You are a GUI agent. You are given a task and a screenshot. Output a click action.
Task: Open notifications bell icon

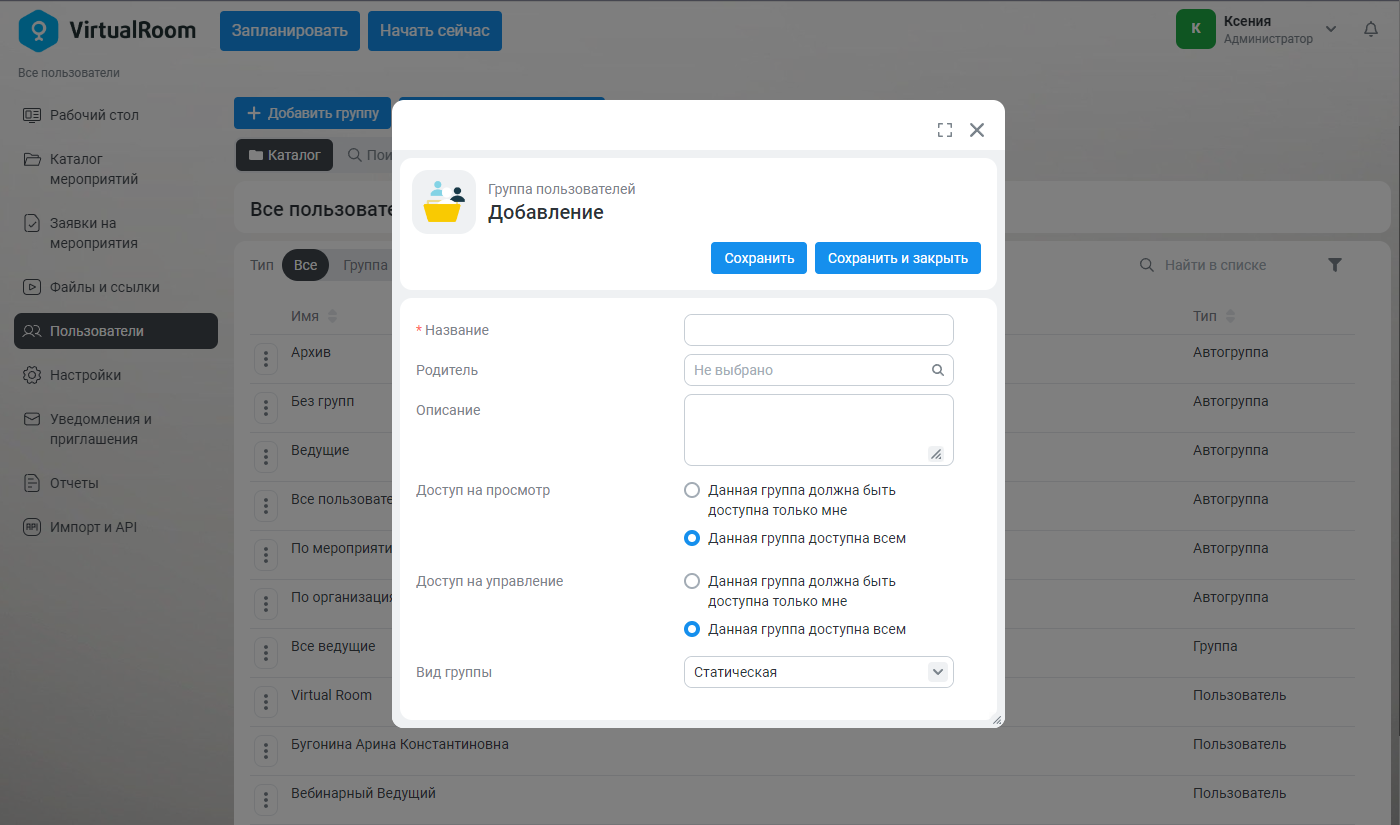pyautogui.click(x=1371, y=30)
